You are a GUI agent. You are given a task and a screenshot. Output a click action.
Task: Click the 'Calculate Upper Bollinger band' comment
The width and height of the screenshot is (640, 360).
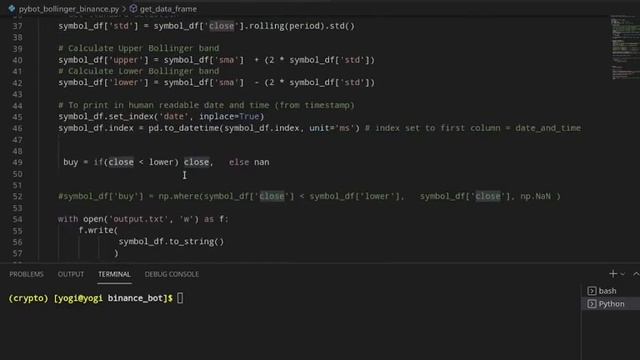pyautogui.click(x=139, y=48)
